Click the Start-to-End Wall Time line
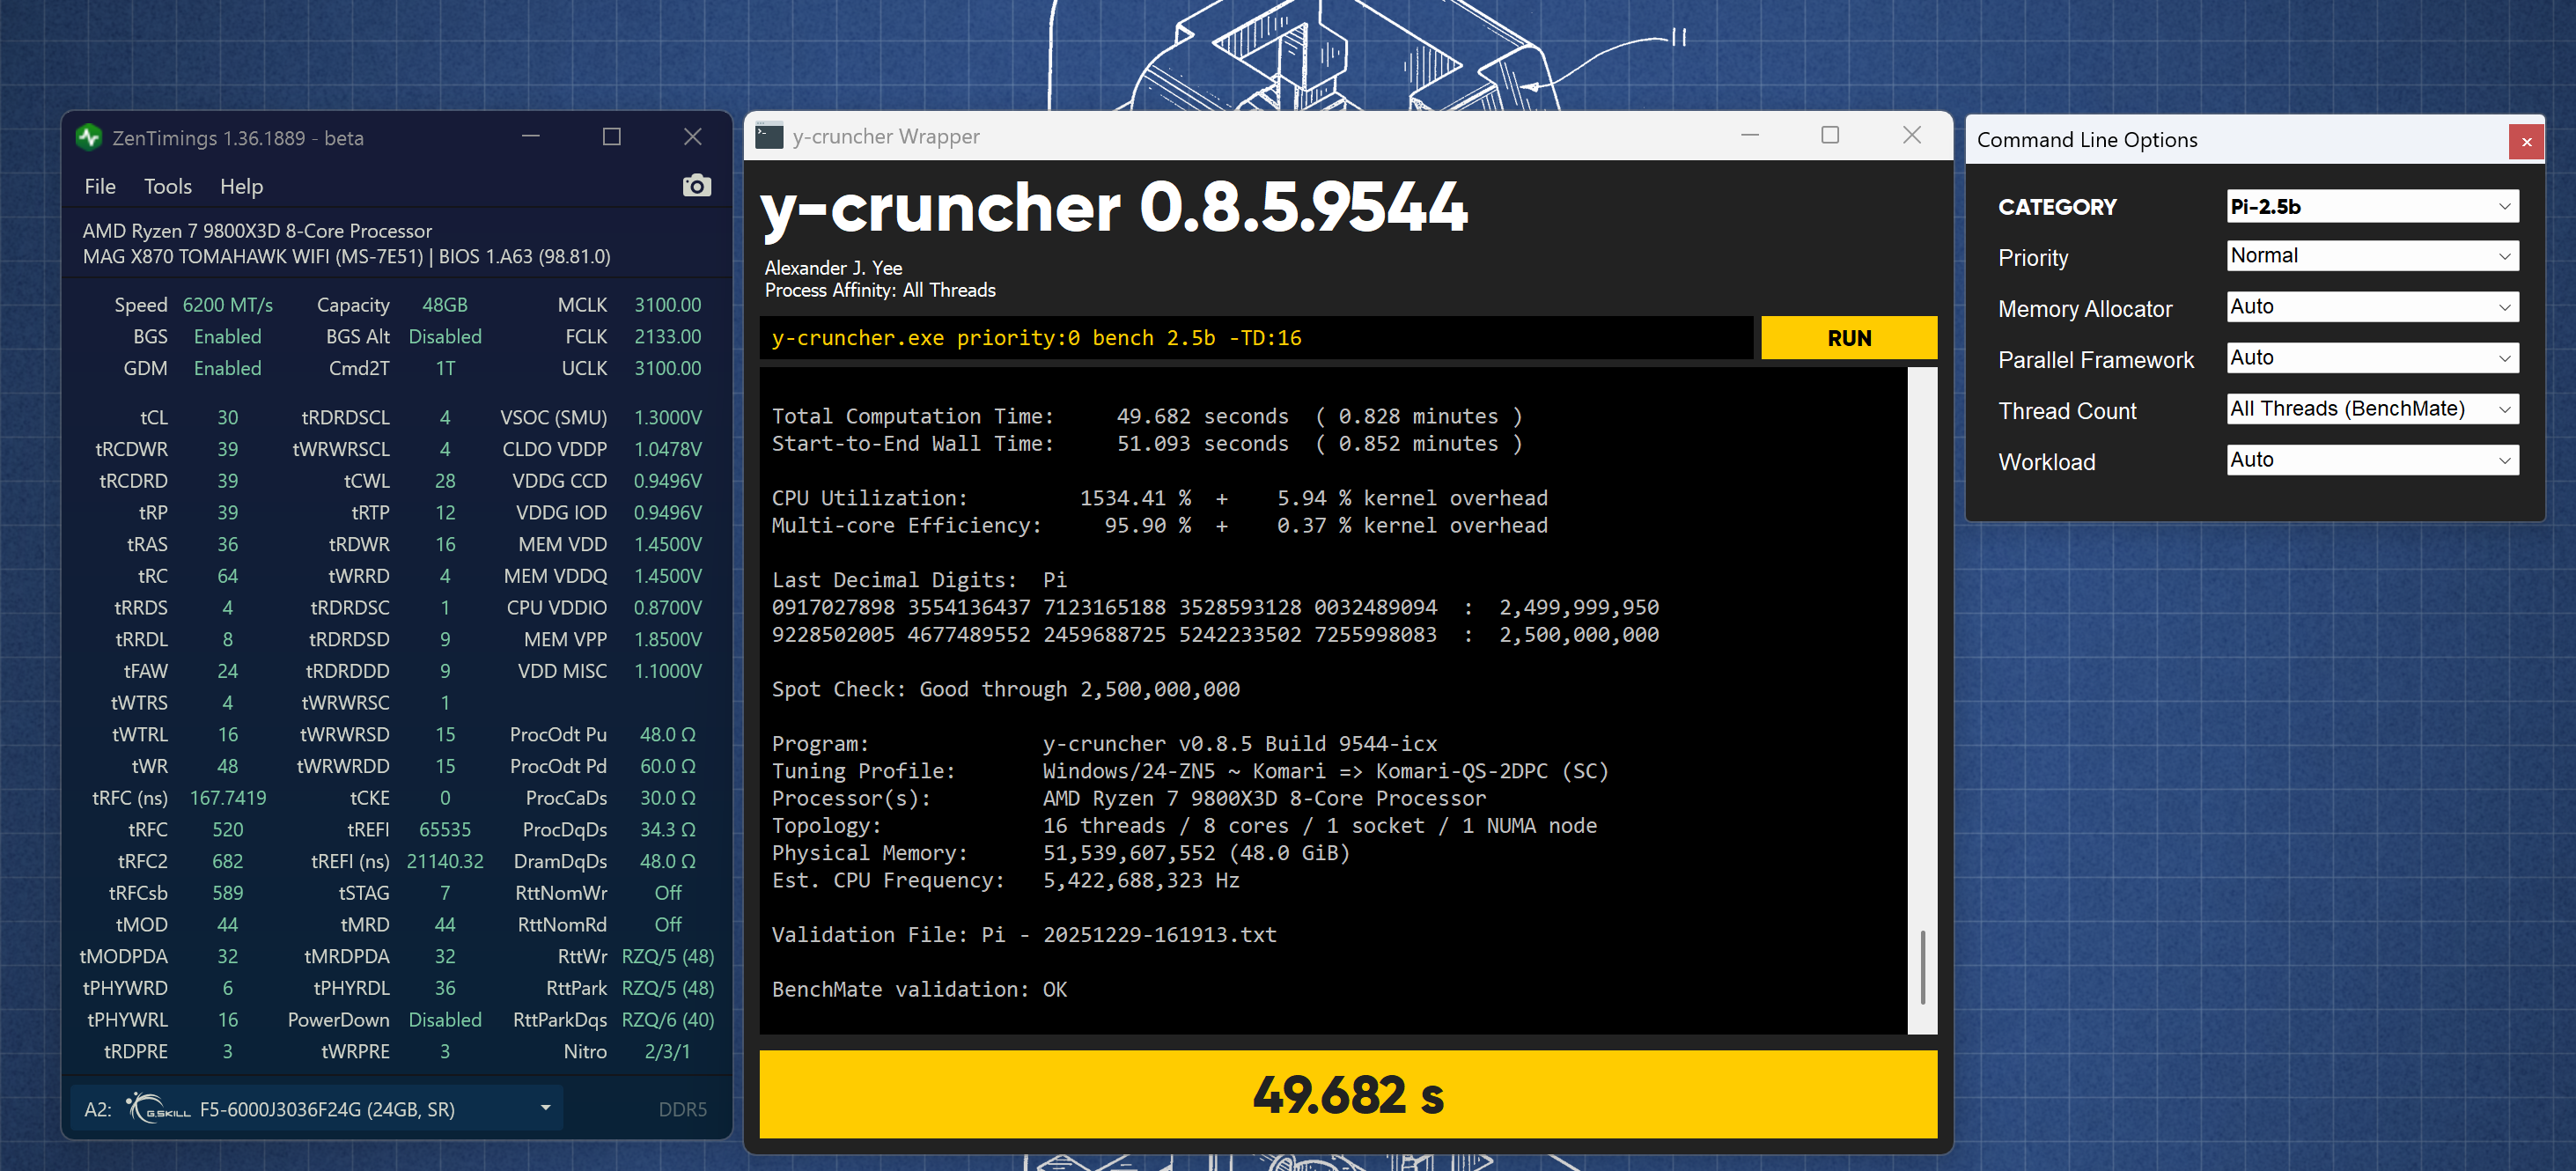 click(x=1148, y=443)
